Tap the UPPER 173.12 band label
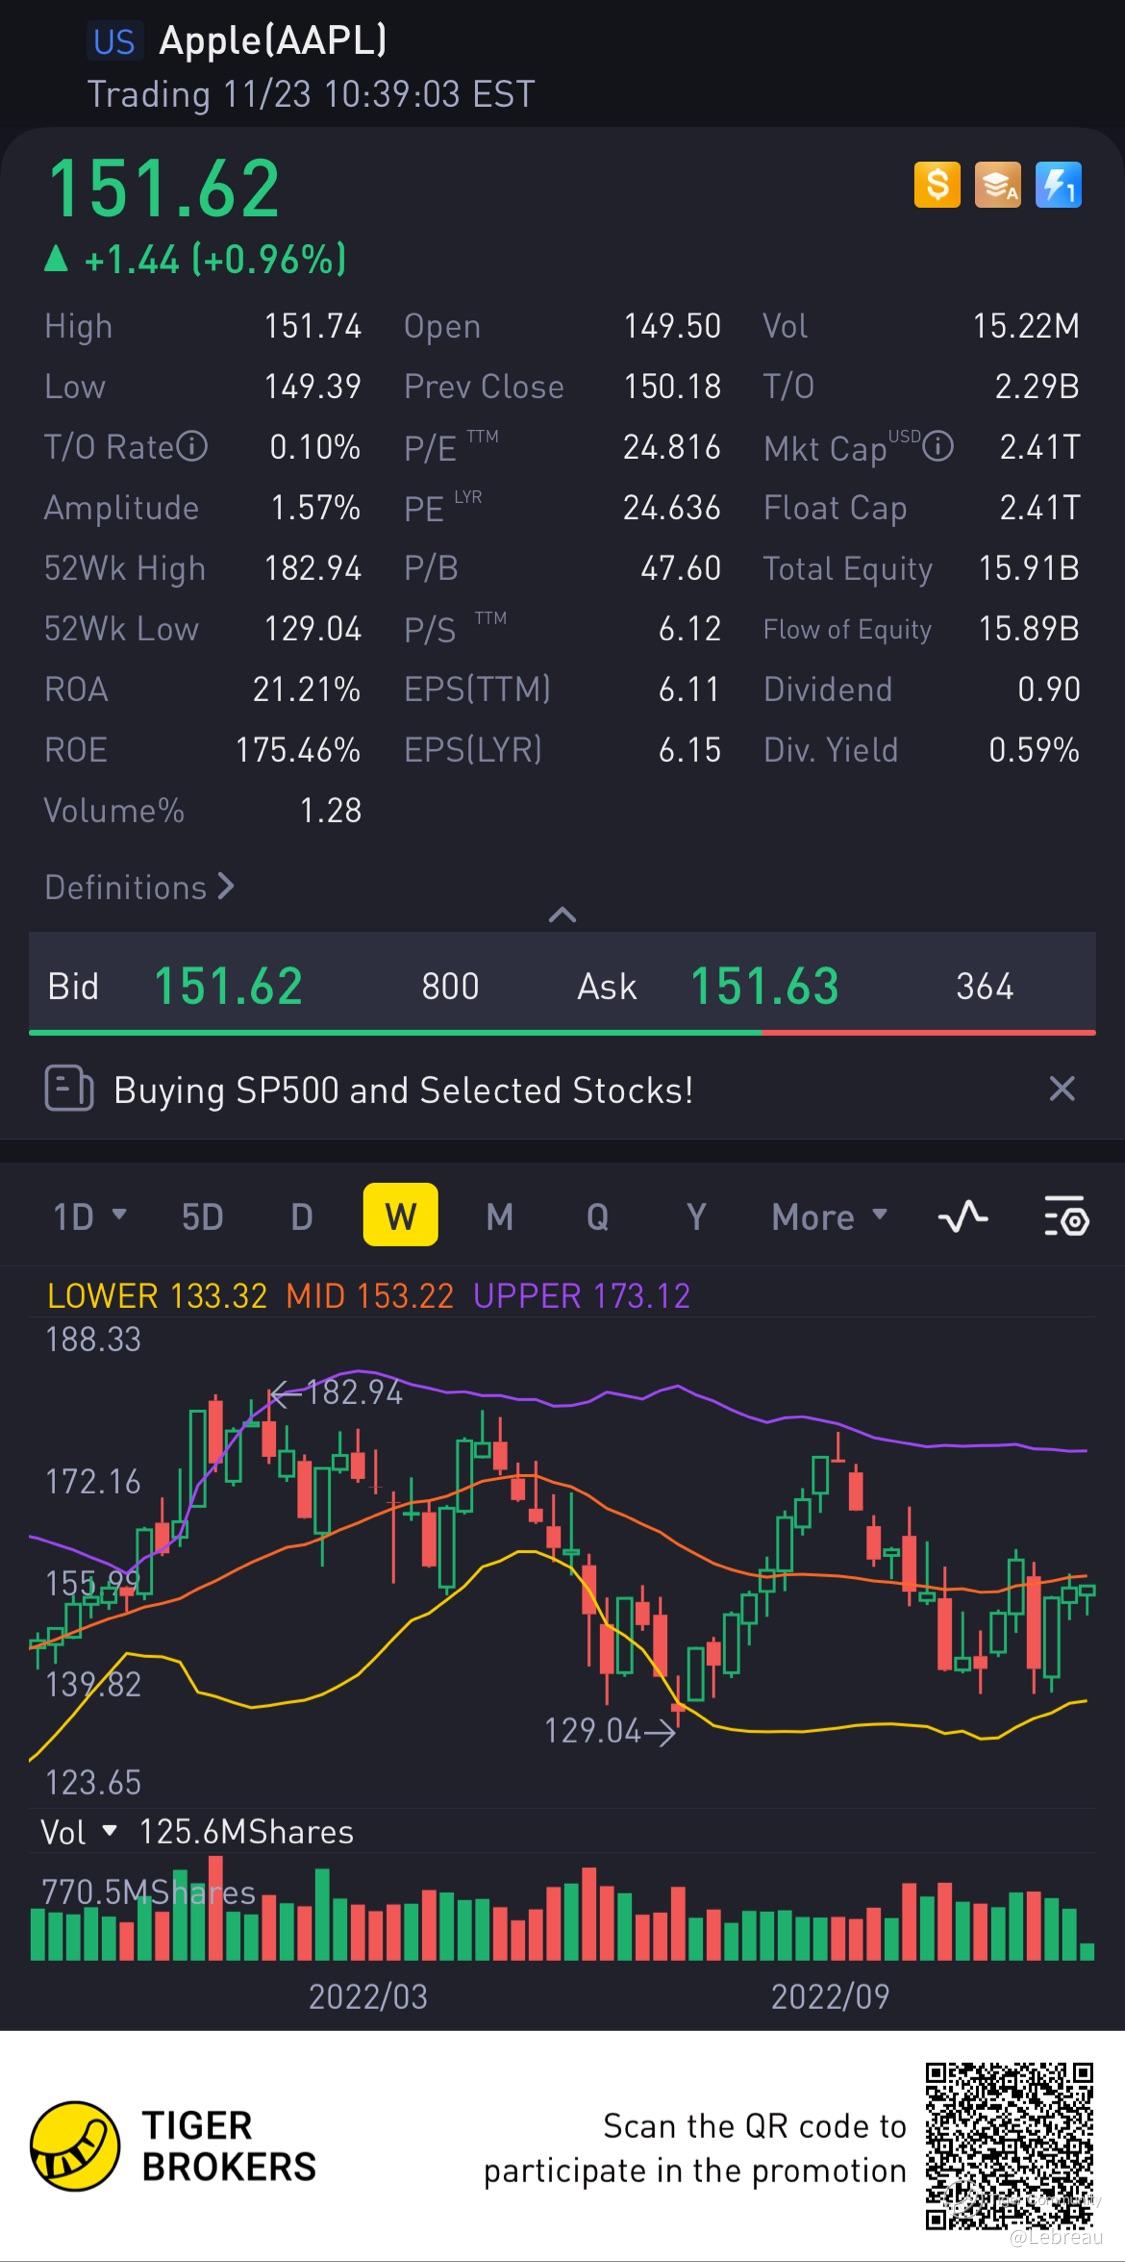 click(582, 1296)
